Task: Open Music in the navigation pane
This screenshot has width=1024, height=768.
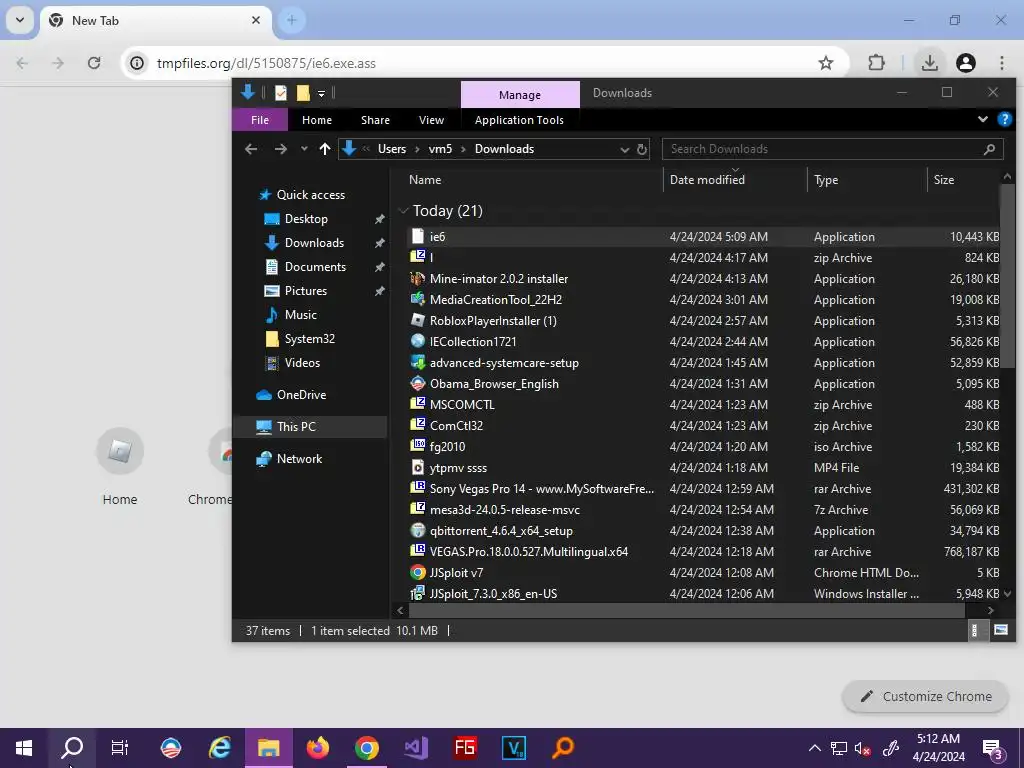Action: pyautogui.click(x=300, y=315)
